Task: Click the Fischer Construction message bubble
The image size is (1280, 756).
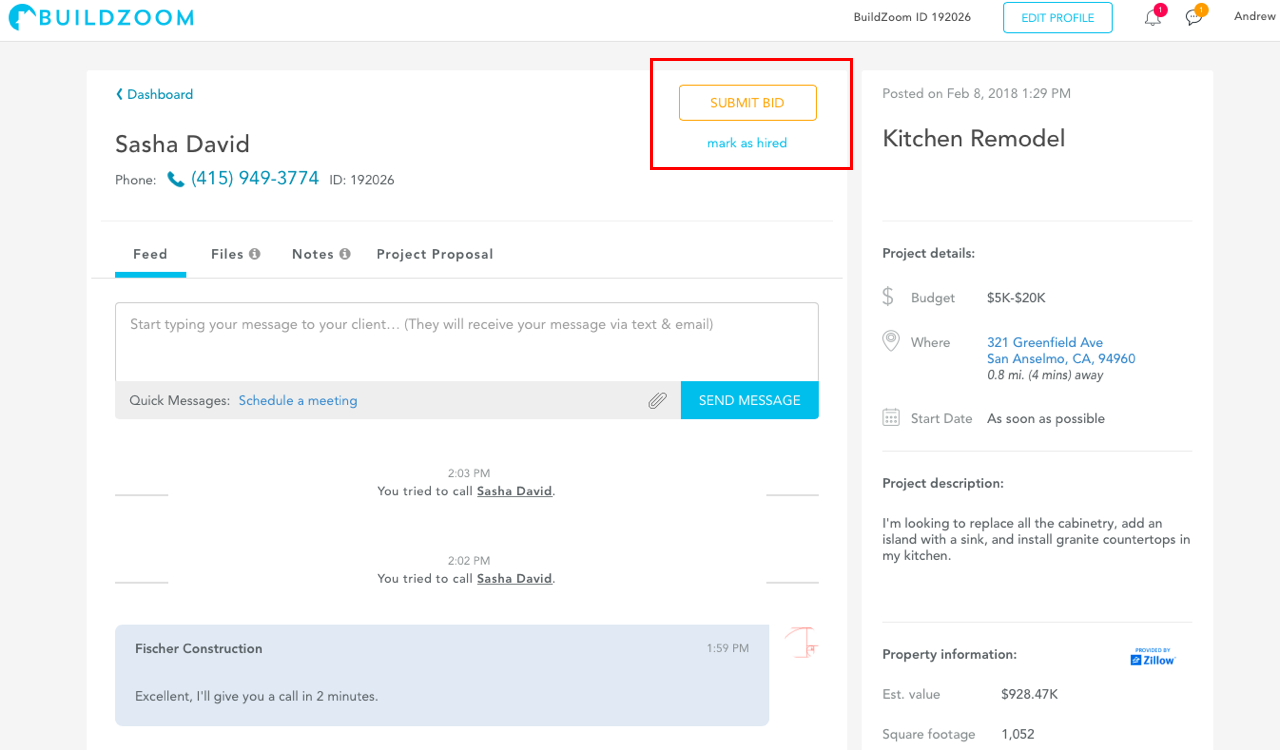Action: [x=442, y=675]
